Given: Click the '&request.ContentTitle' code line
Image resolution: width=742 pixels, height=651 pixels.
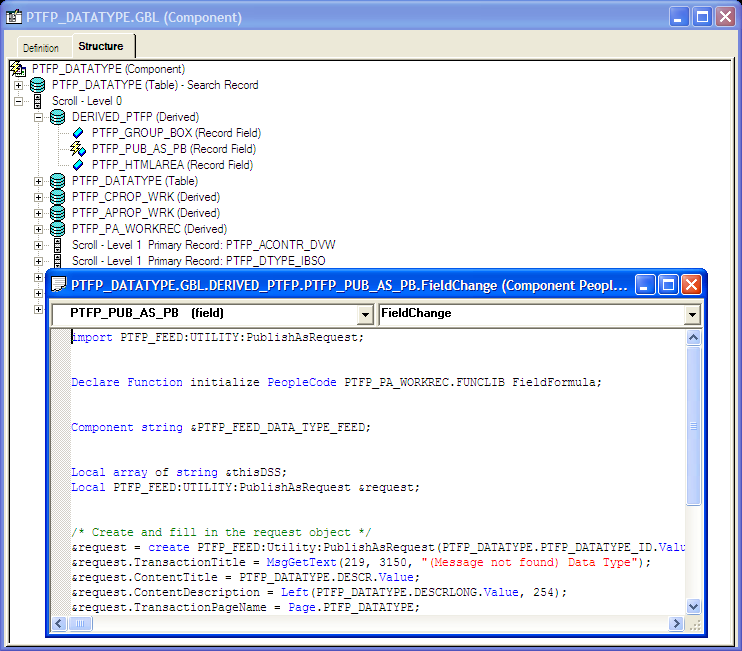Looking at the screenshot, I should click(246, 577).
